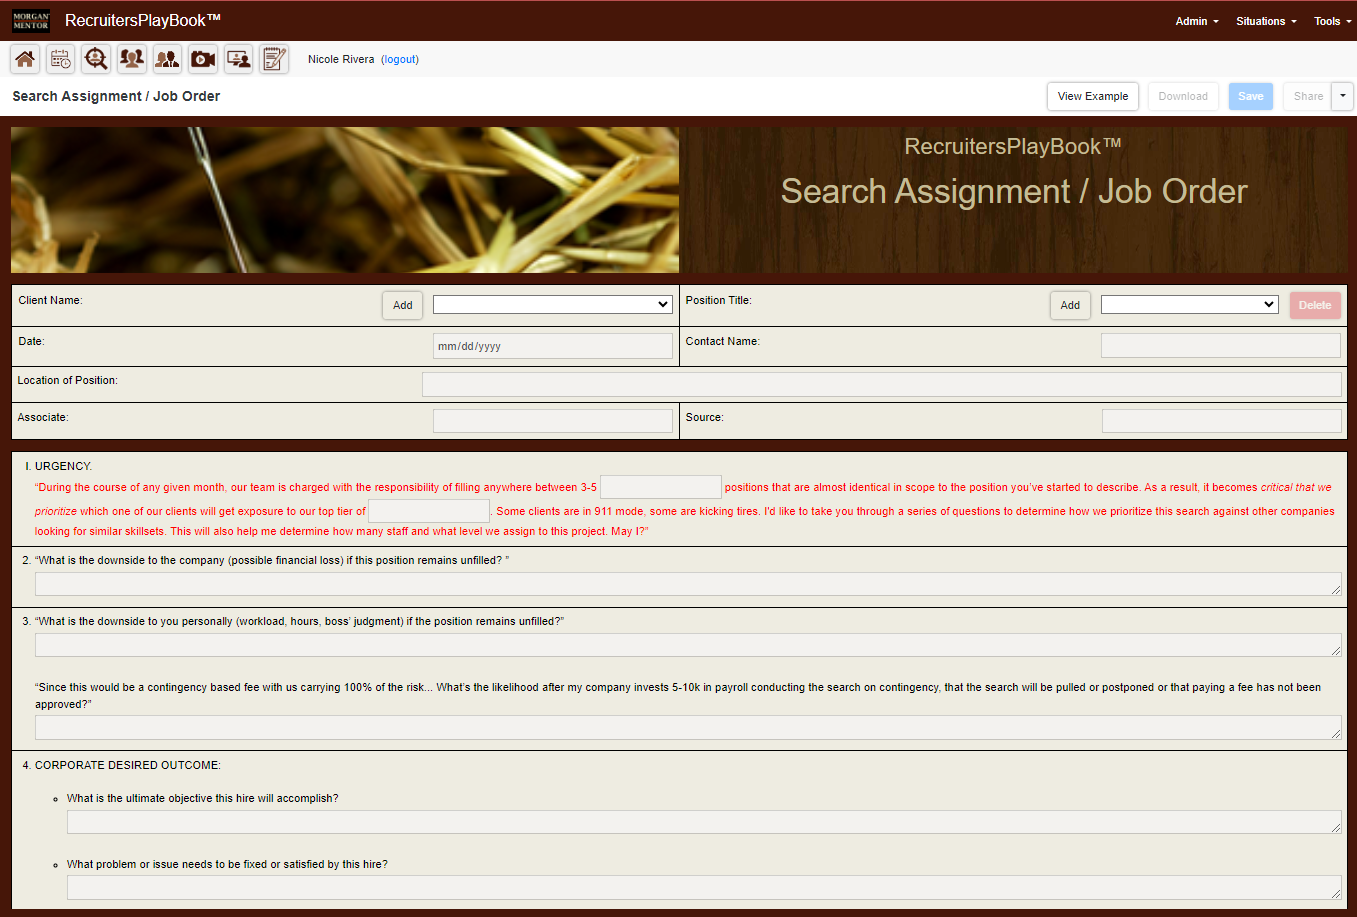
Task: Click the Delete button
Action: pos(1315,305)
